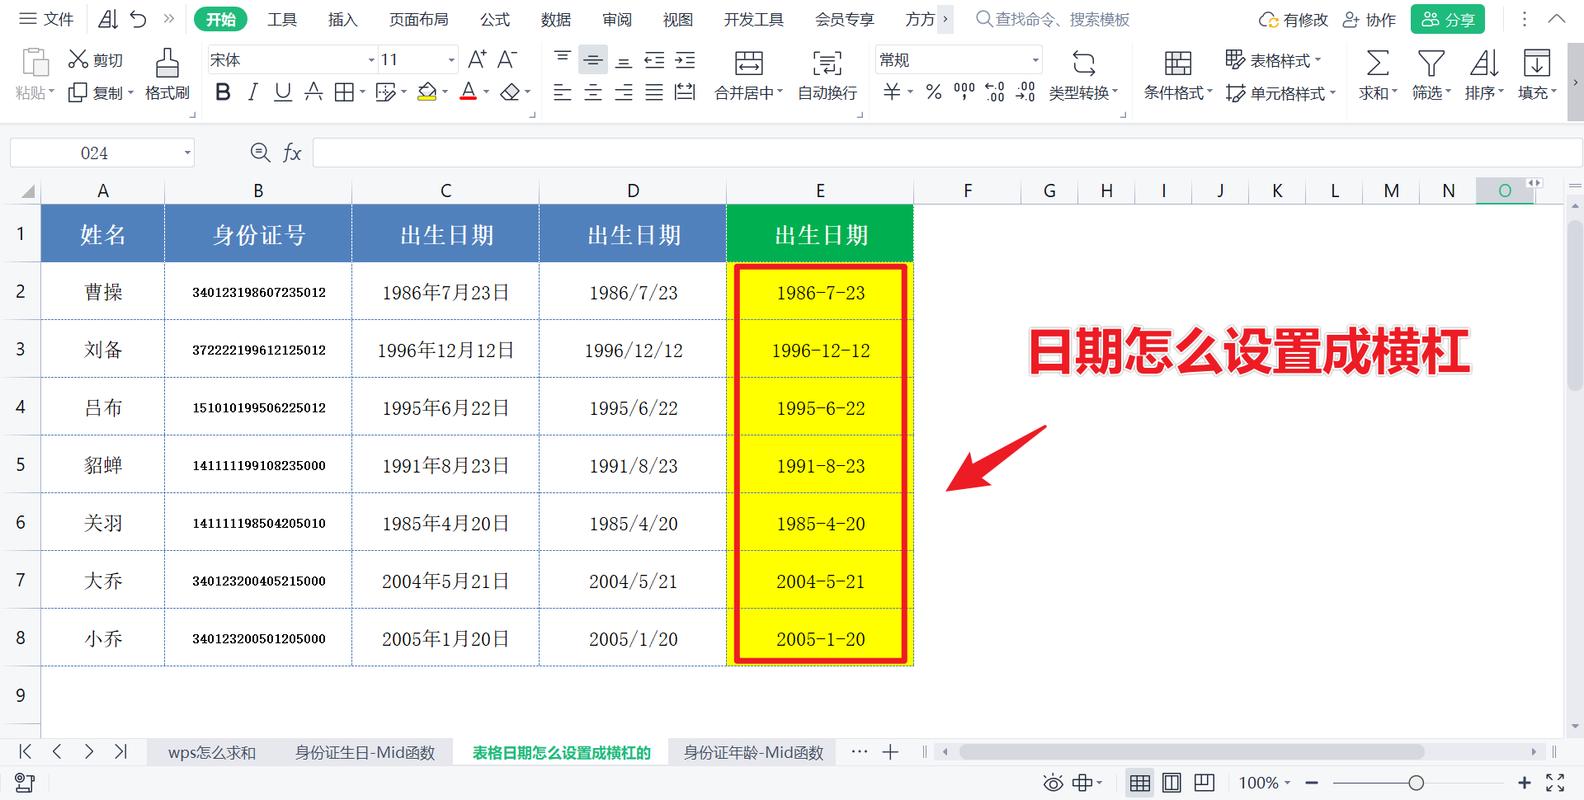Open the 身份证年龄-Mid函数 sheet tab
The width and height of the screenshot is (1584, 800).
[754, 752]
